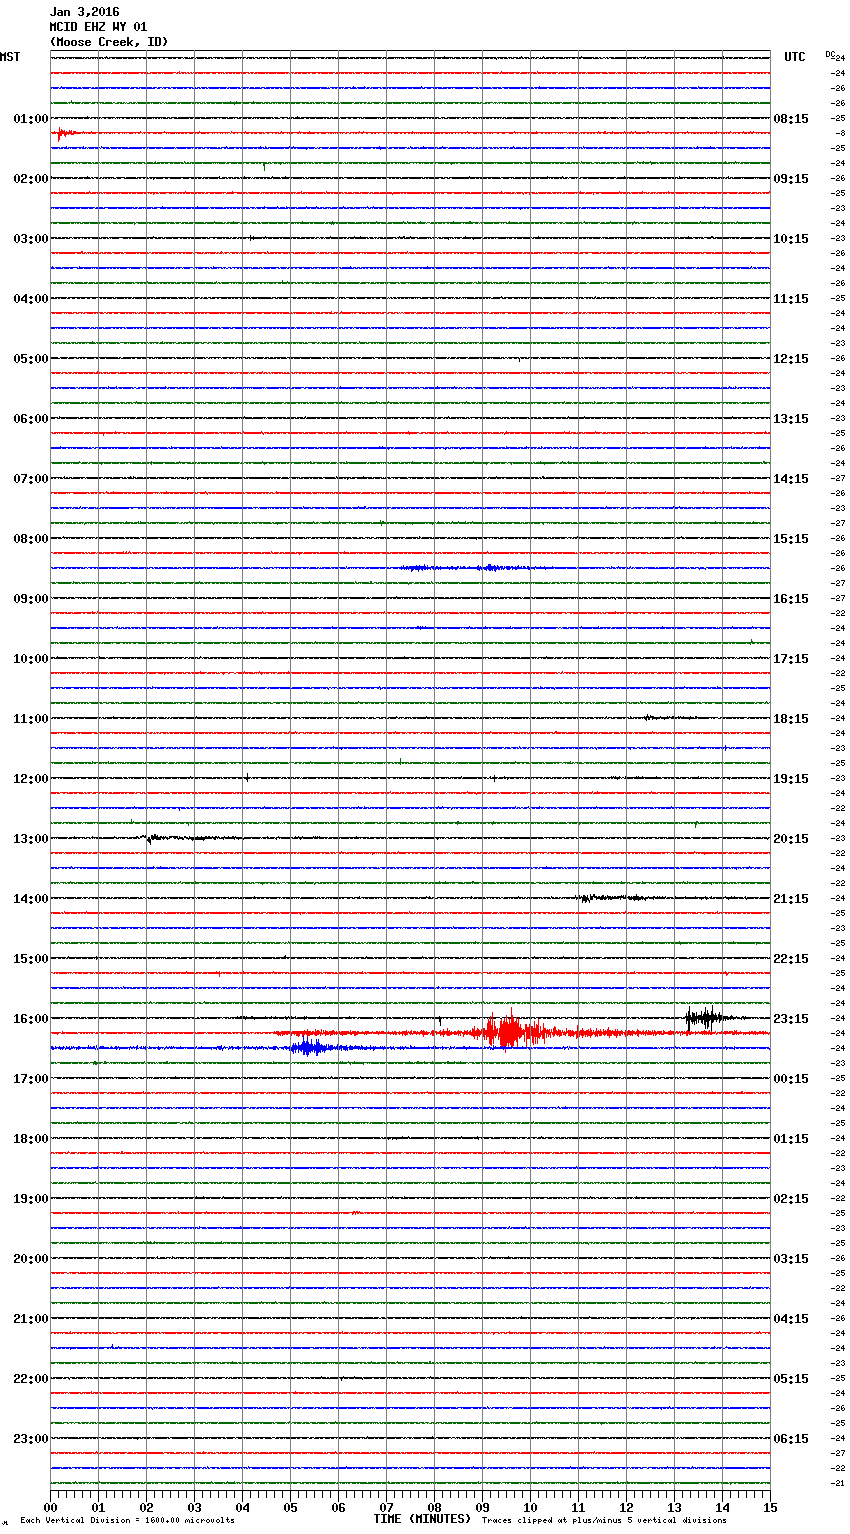
Task: Select the 22:00 MST time label
Action: 31,1378
